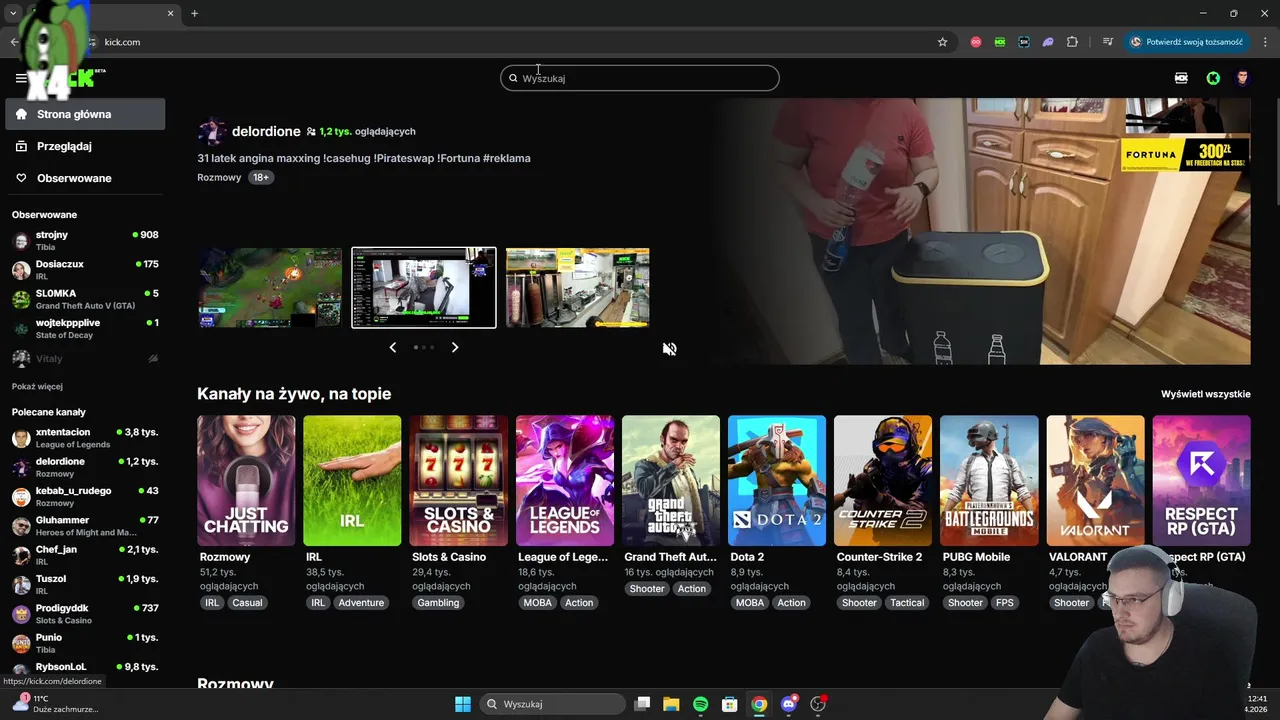The image size is (1280, 720).
Task: Open recommended channel Punio
Action: [x=85, y=643]
